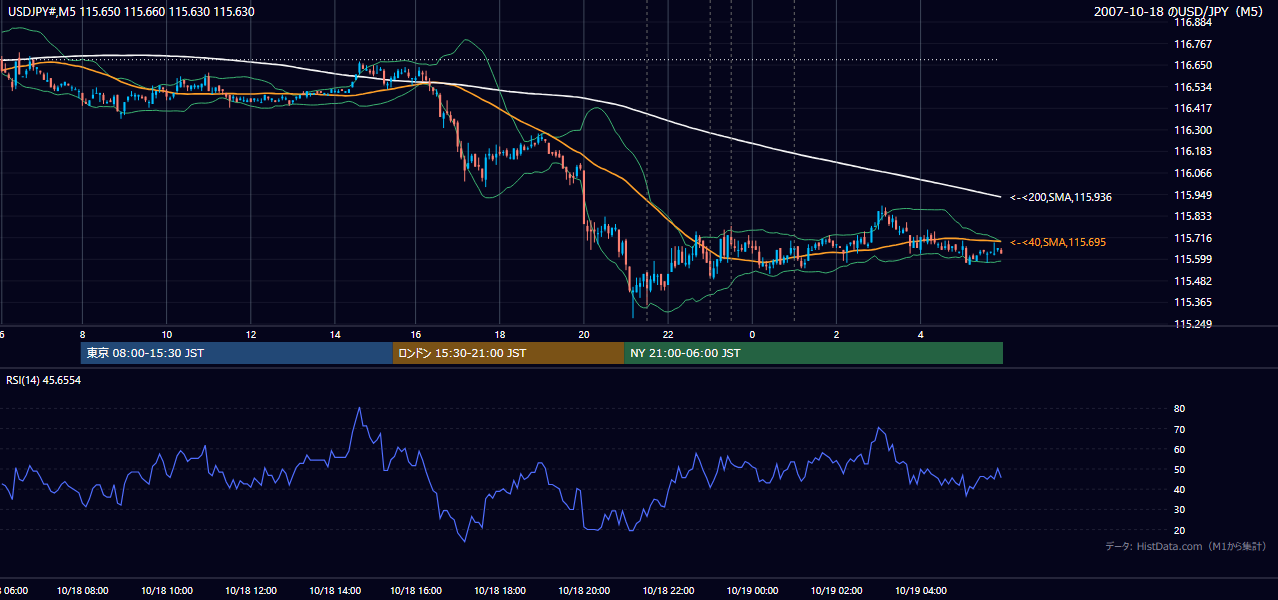Click the データ: HistData.com source credit
This screenshot has height=600, width=1278.
1186,546
